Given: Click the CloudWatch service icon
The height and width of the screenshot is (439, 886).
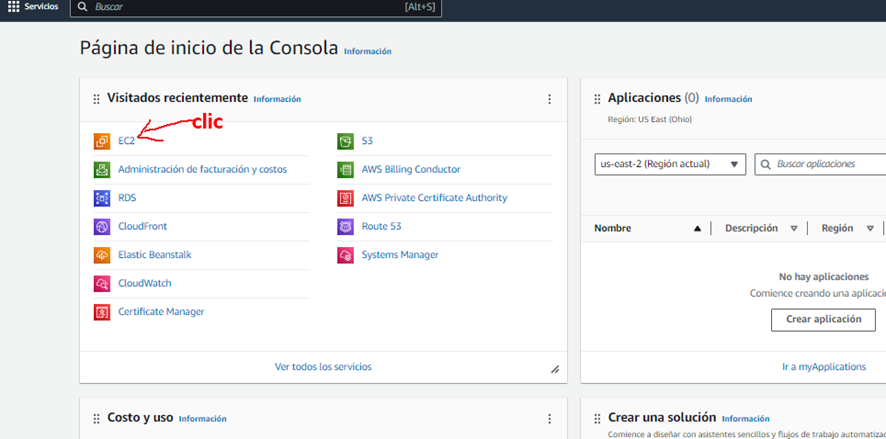Looking at the screenshot, I should pos(102,284).
